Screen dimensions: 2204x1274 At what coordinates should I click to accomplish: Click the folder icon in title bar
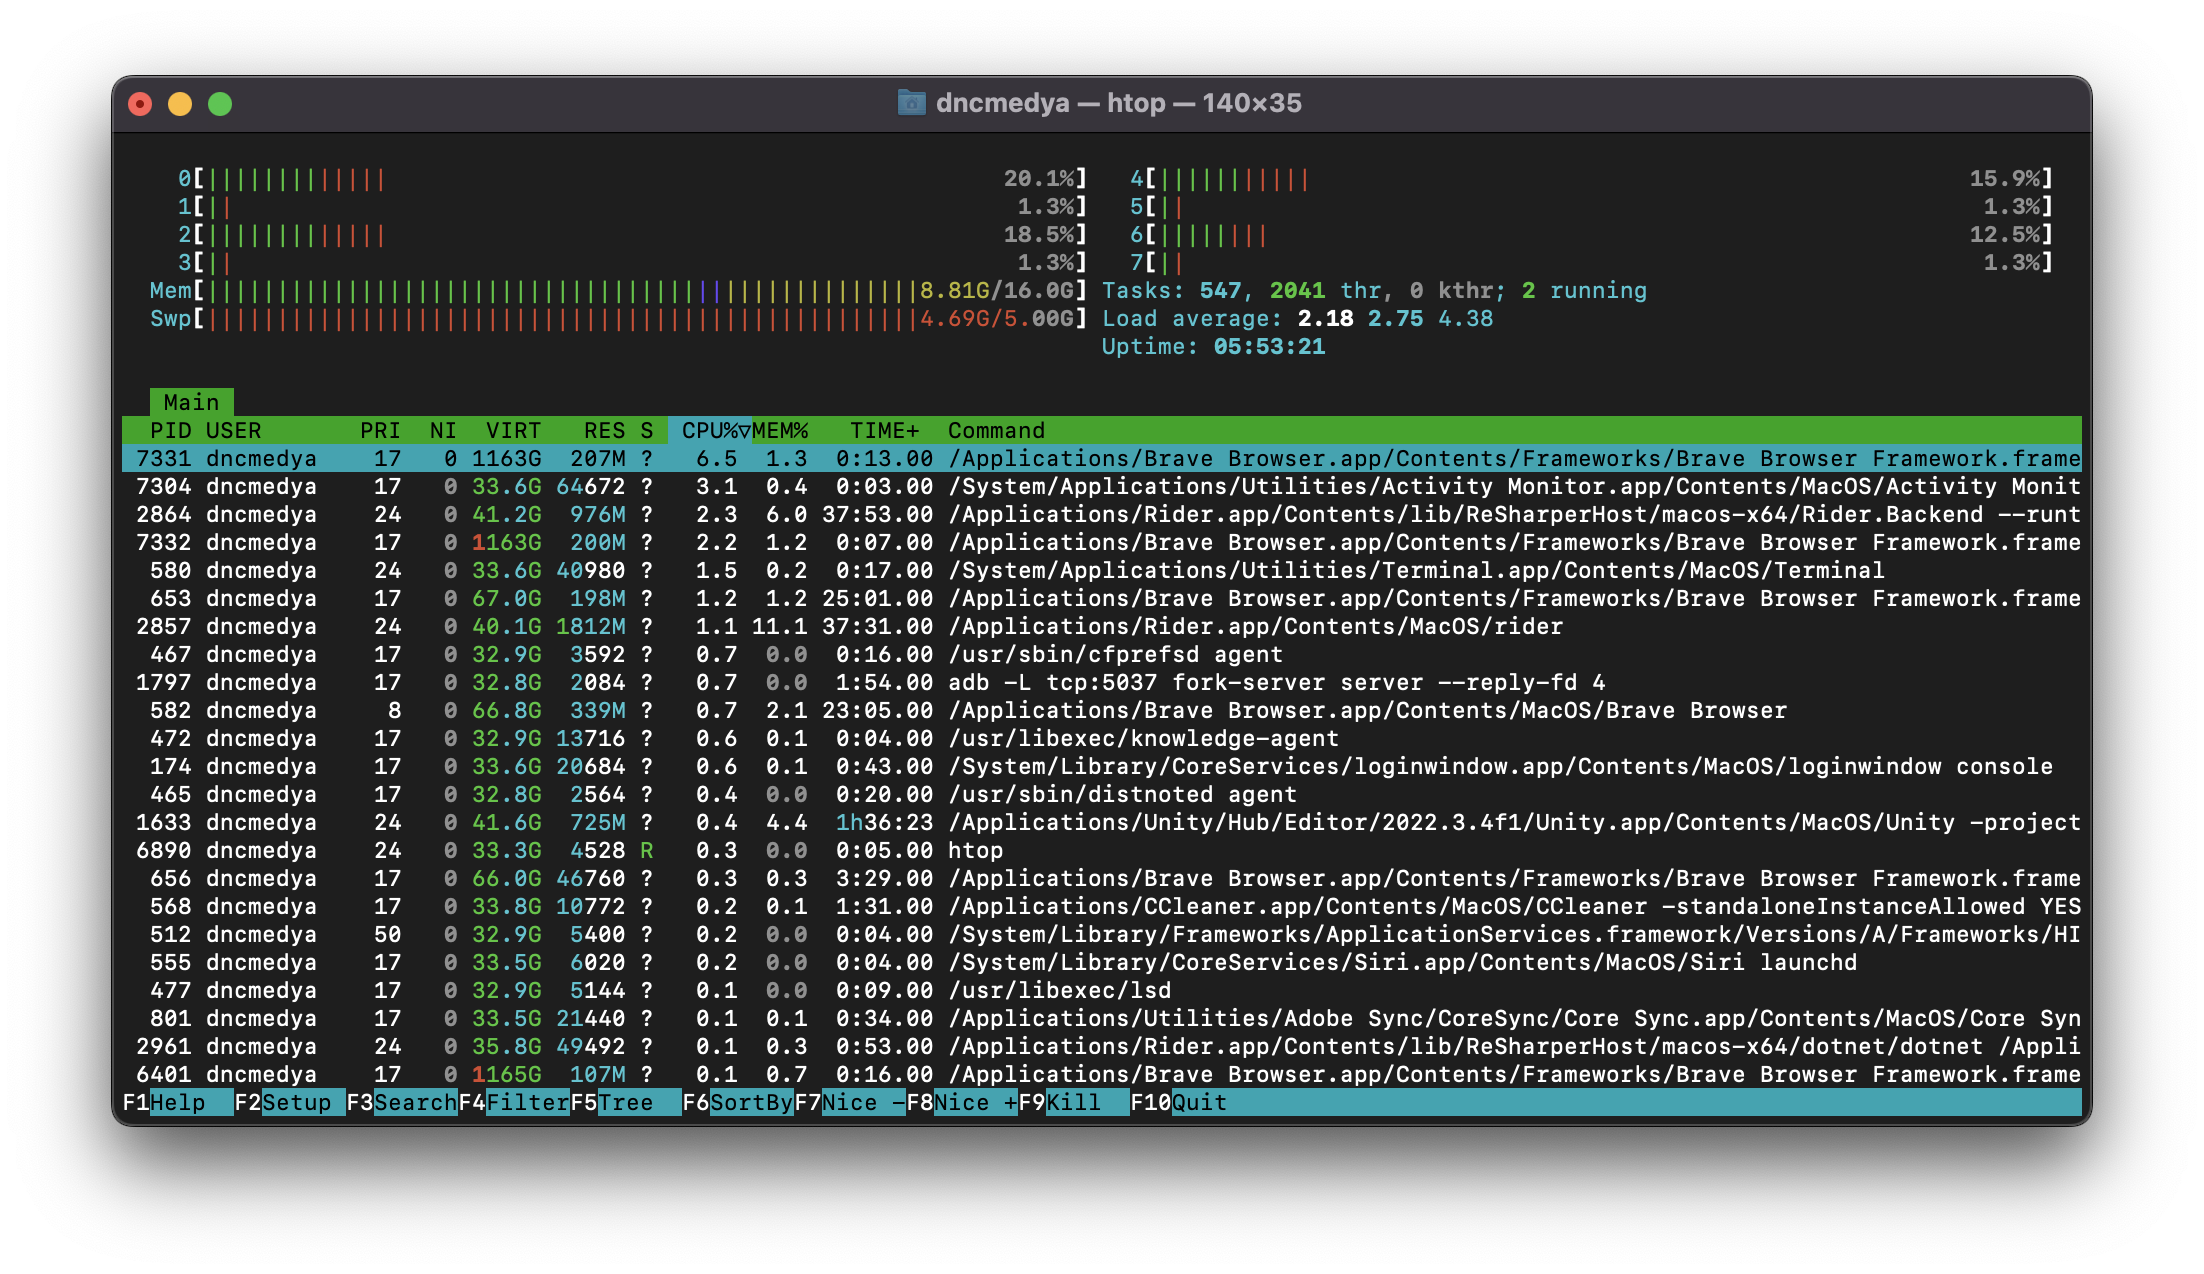tap(911, 103)
